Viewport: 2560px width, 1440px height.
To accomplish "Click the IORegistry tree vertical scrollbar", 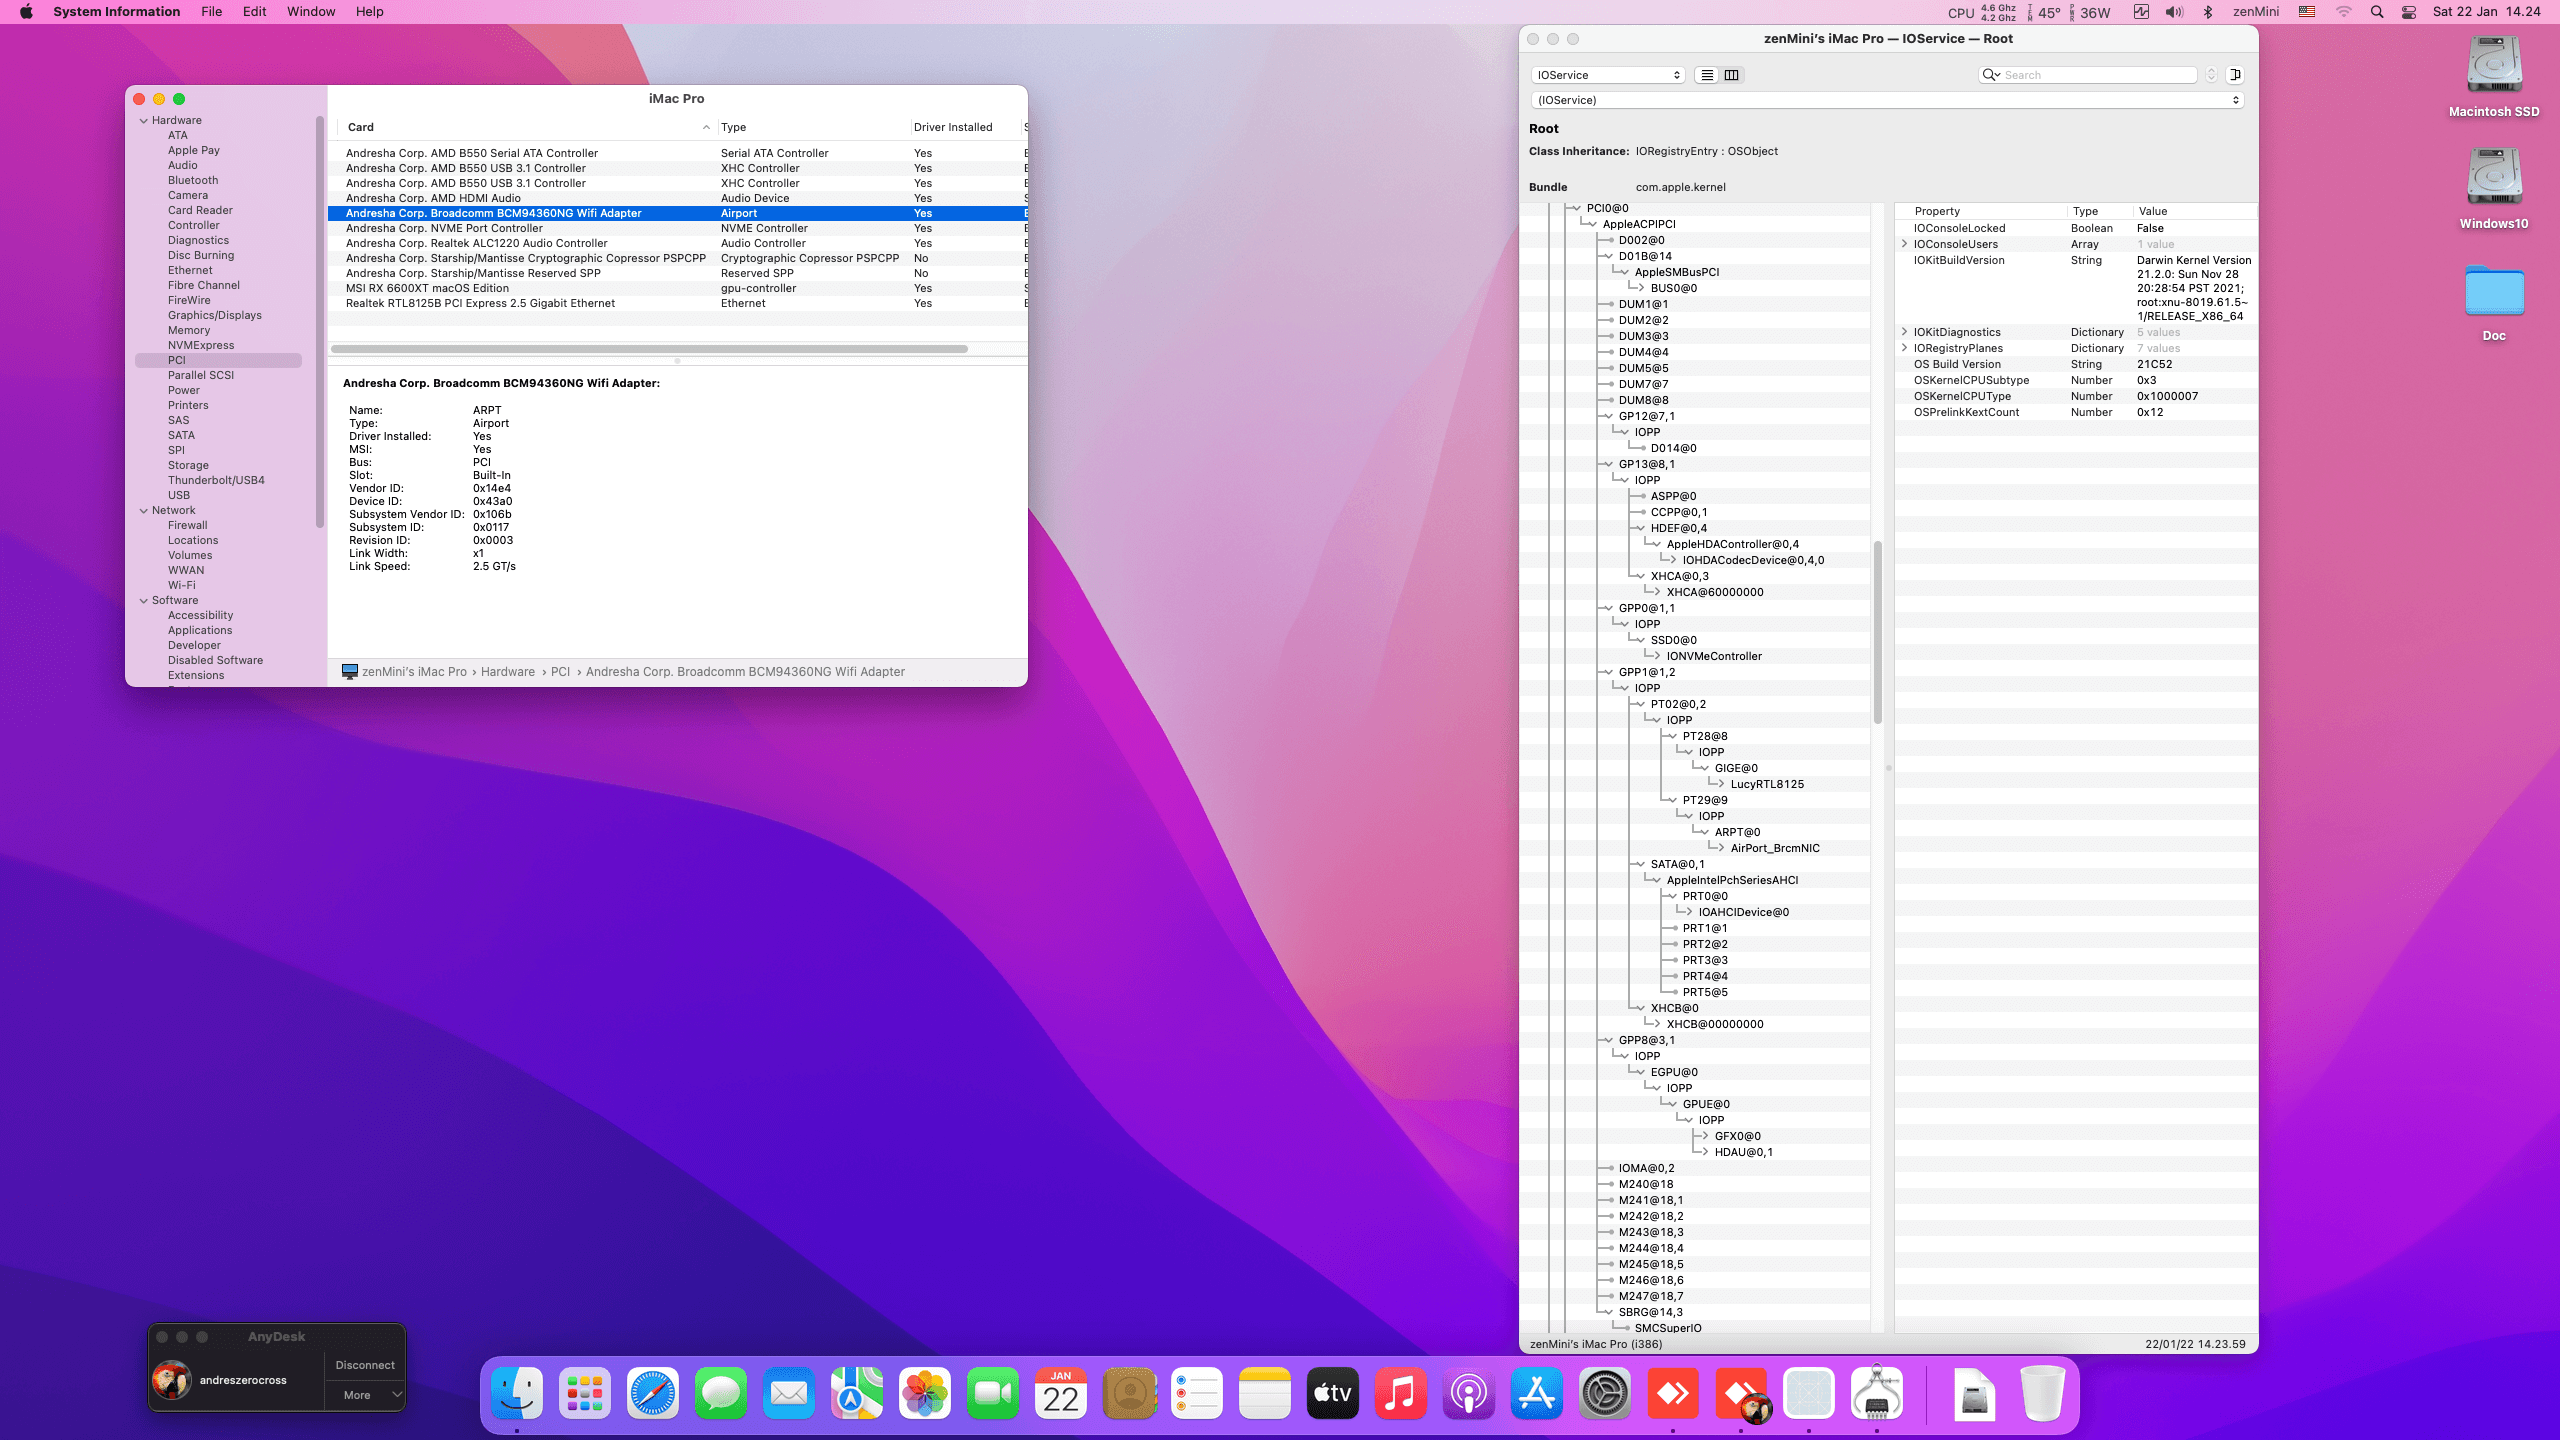I will (x=1878, y=632).
